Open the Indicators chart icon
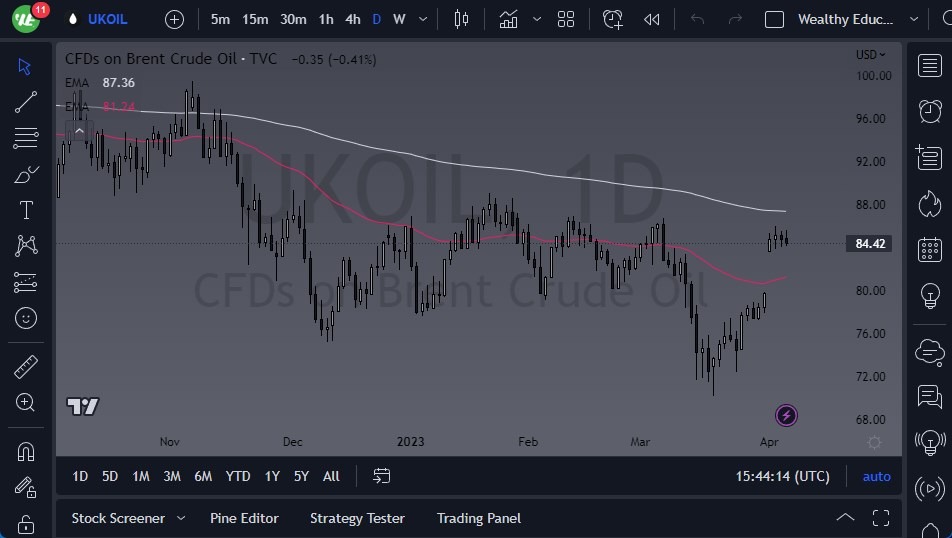The image size is (952, 538). click(x=509, y=19)
